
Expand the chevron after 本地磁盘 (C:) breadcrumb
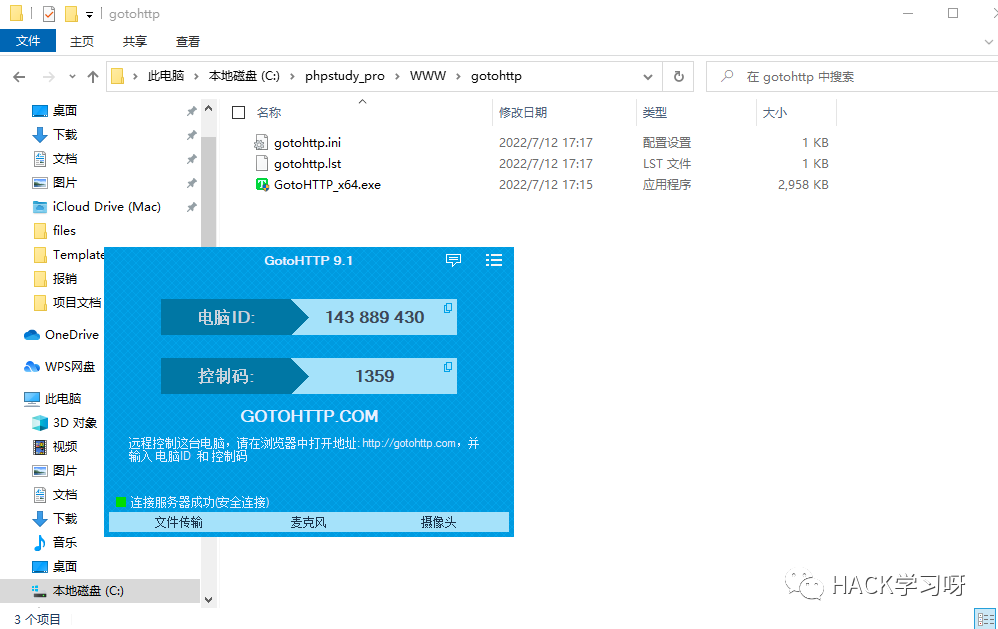coord(292,76)
